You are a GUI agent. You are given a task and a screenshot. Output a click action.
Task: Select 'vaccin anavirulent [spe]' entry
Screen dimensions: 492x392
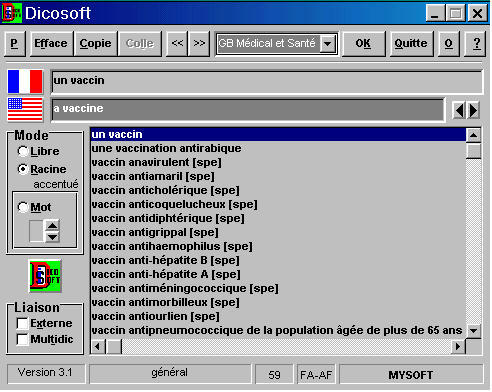278,162
